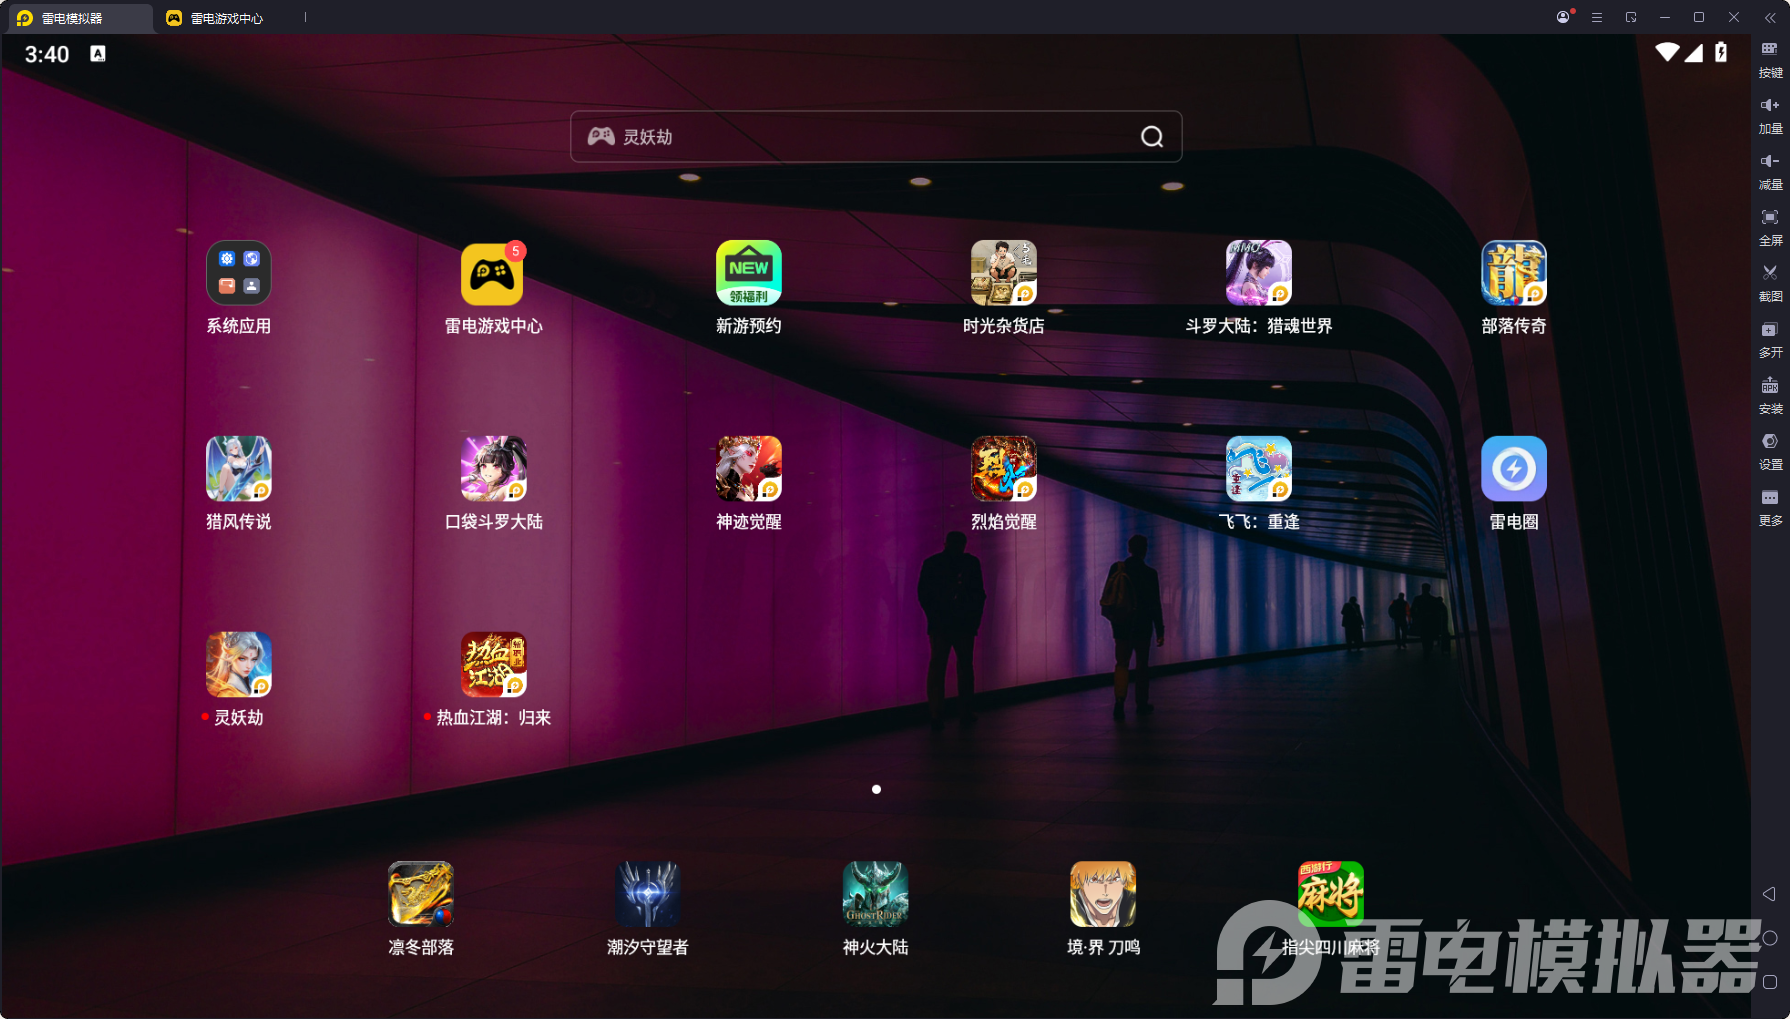The height and width of the screenshot is (1019, 1790).
Task: Launch the 灵妖劫 game icon
Action: [x=238, y=665]
